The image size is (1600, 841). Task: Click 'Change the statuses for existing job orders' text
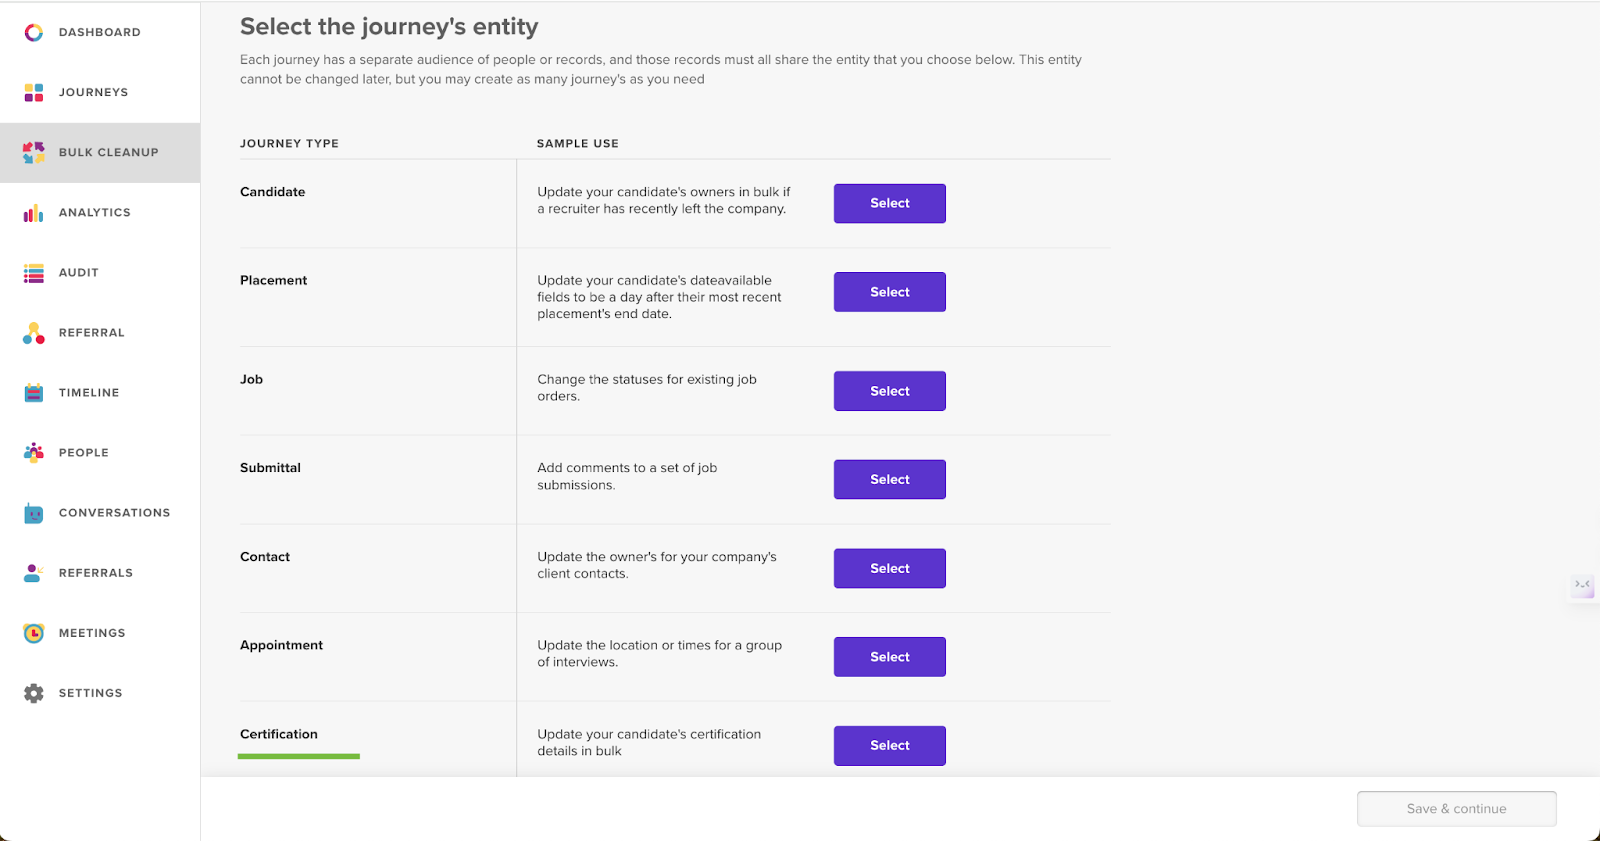click(647, 388)
